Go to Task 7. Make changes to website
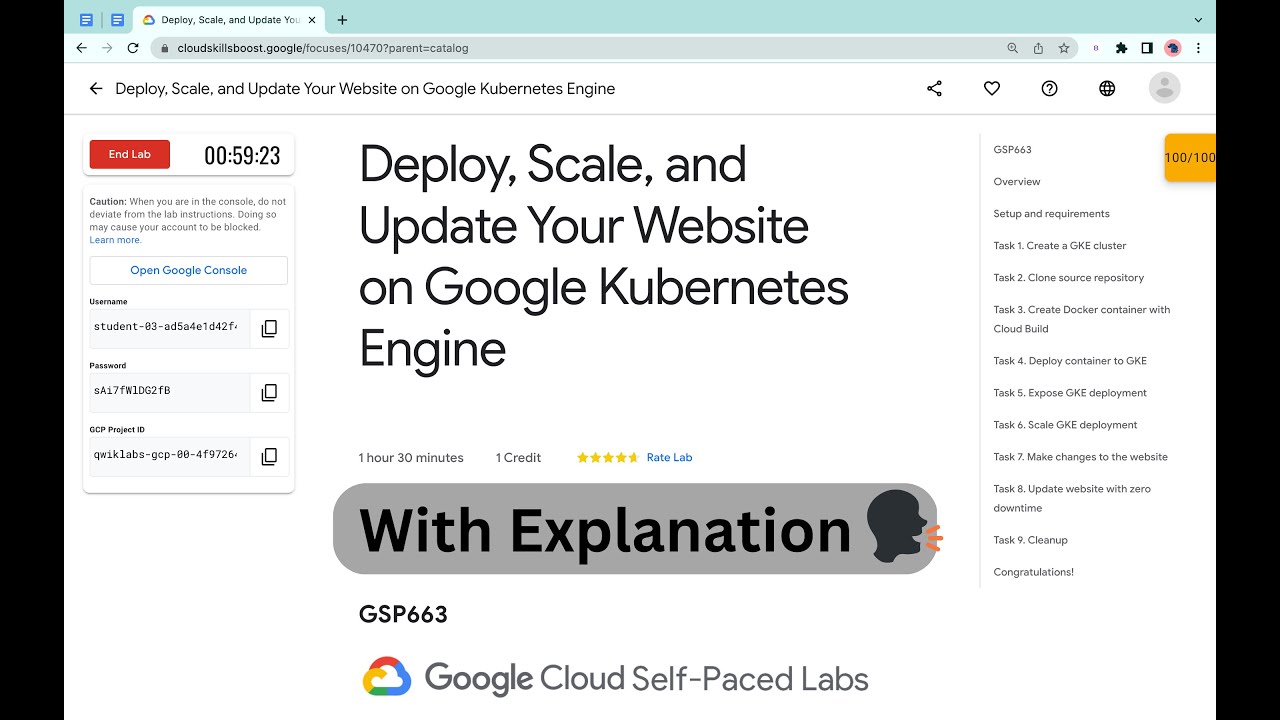Viewport: 1280px width, 720px height. click(1080, 457)
